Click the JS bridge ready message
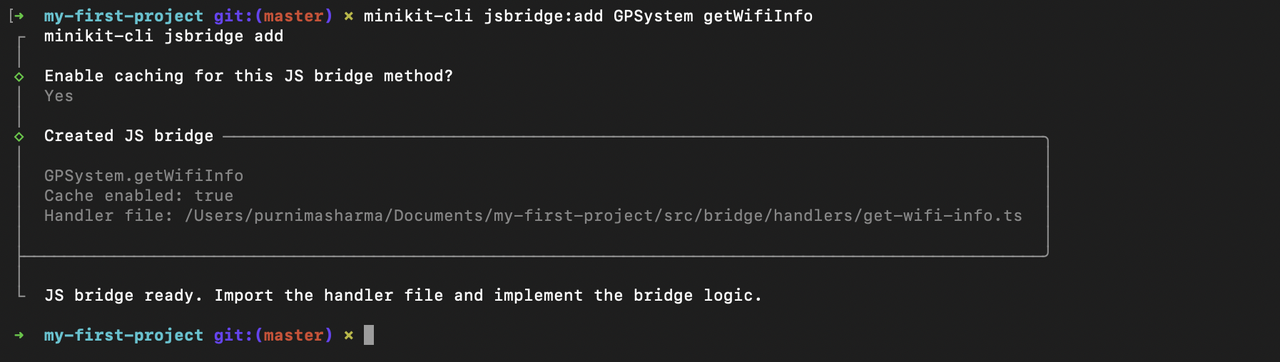The width and height of the screenshot is (1280, 362). pos(403,296)
